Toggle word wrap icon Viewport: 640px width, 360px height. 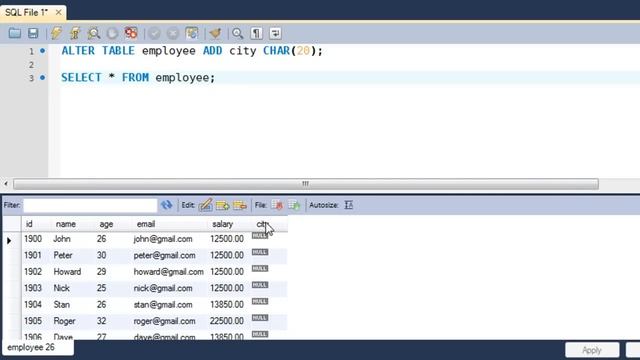[275, 33]
